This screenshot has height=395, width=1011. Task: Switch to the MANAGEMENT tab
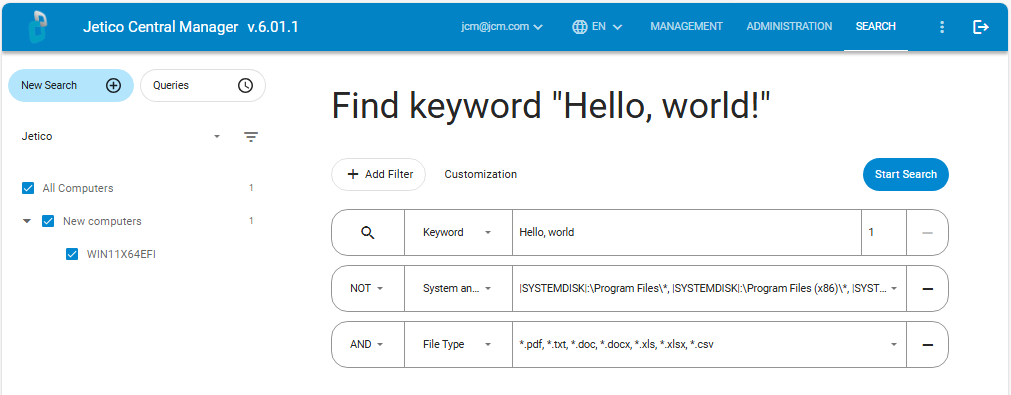coord(686,26)
